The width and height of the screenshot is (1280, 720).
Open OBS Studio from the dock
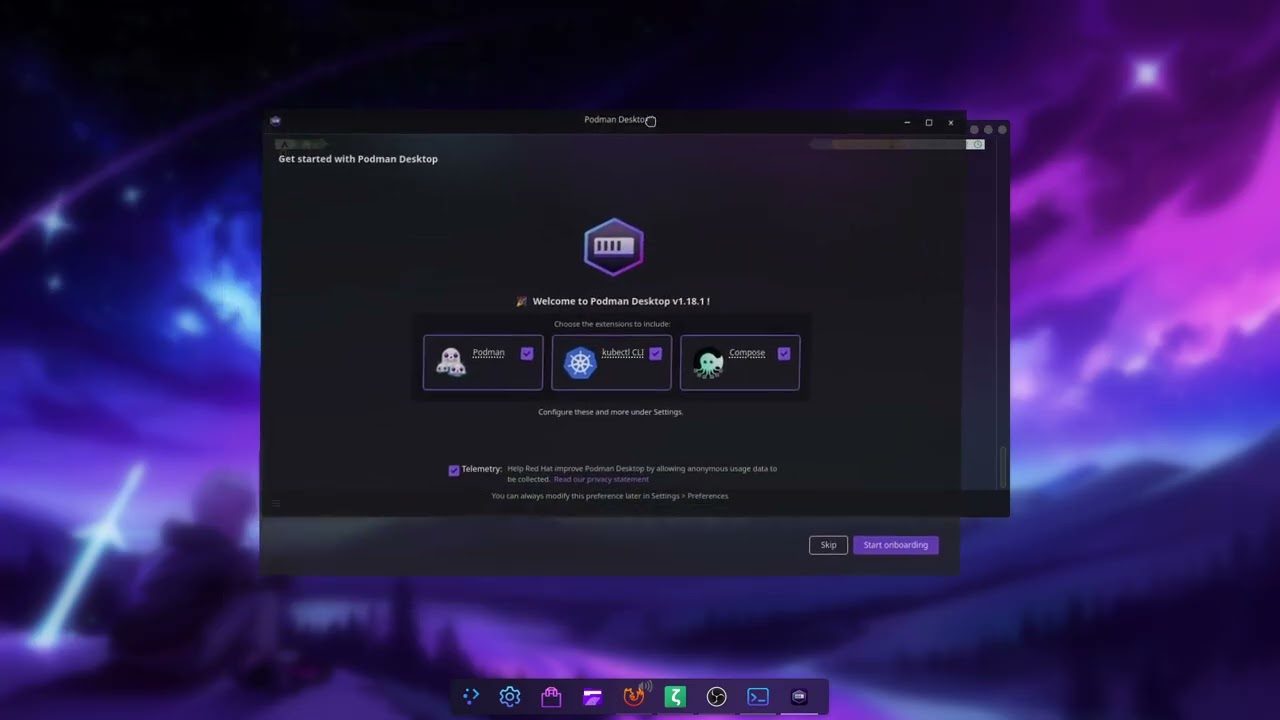tap(716, 697)
